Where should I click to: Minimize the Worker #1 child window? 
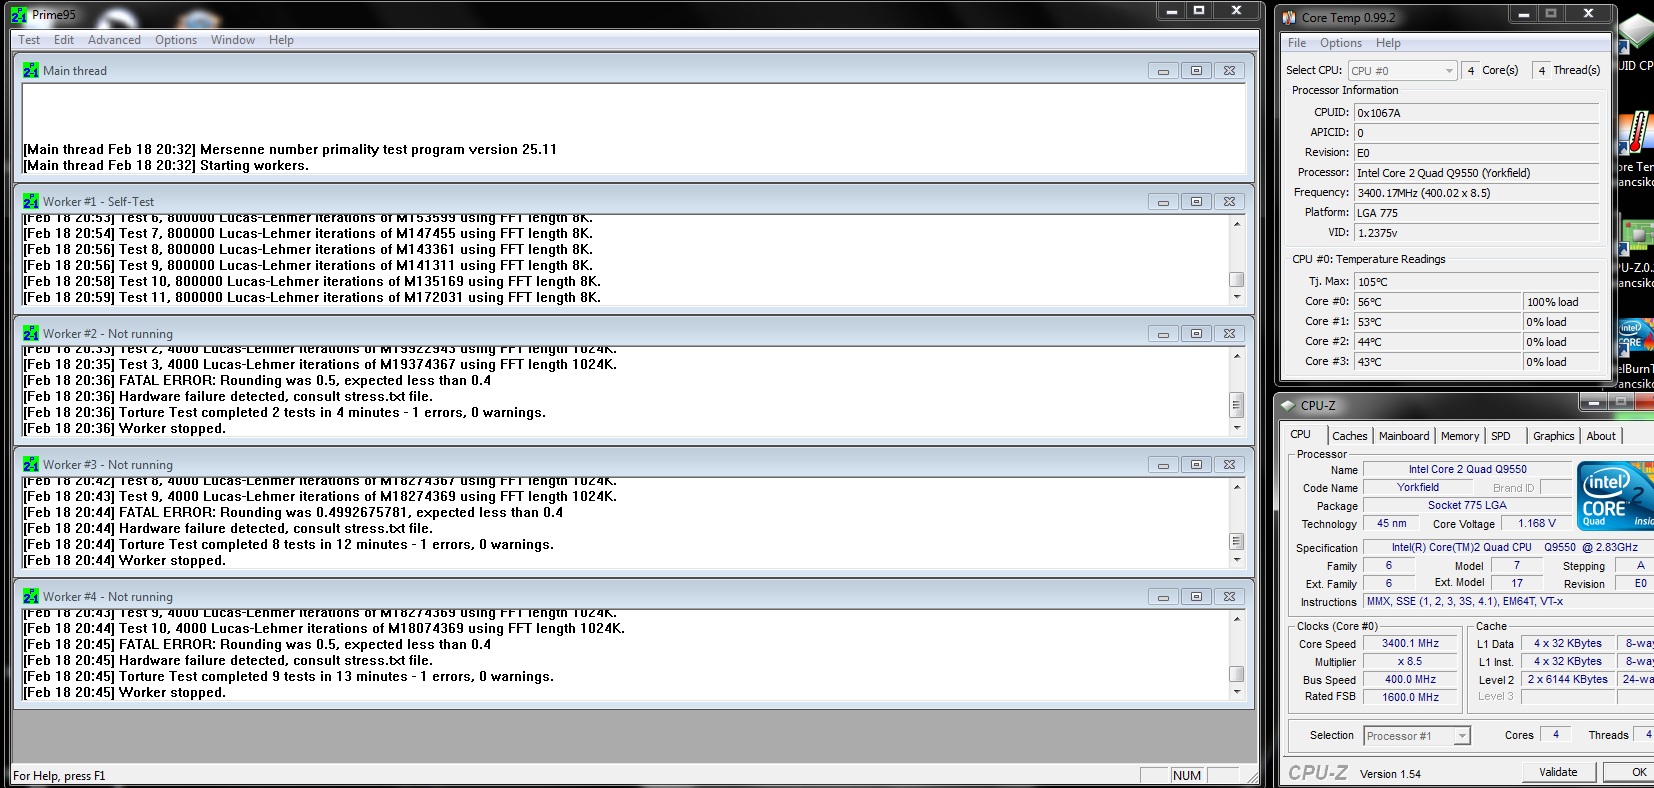click(x=1163, y=202)
